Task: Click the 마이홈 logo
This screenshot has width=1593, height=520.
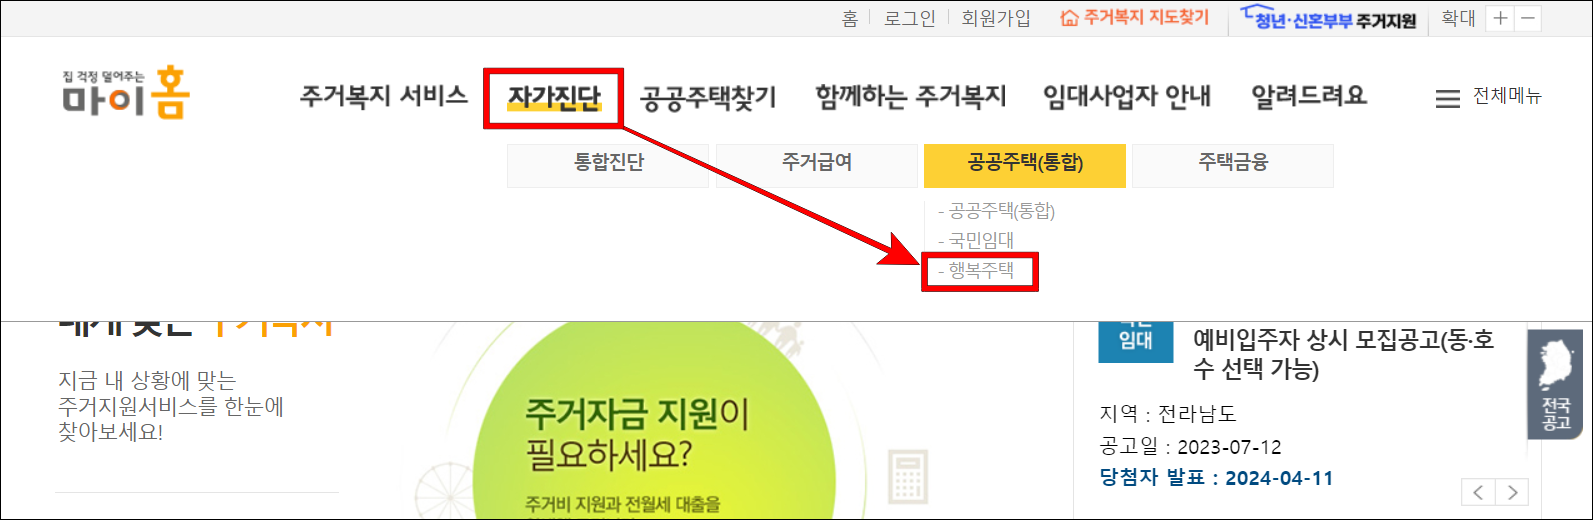Action: pyautogui.click(x=125, y=93)
